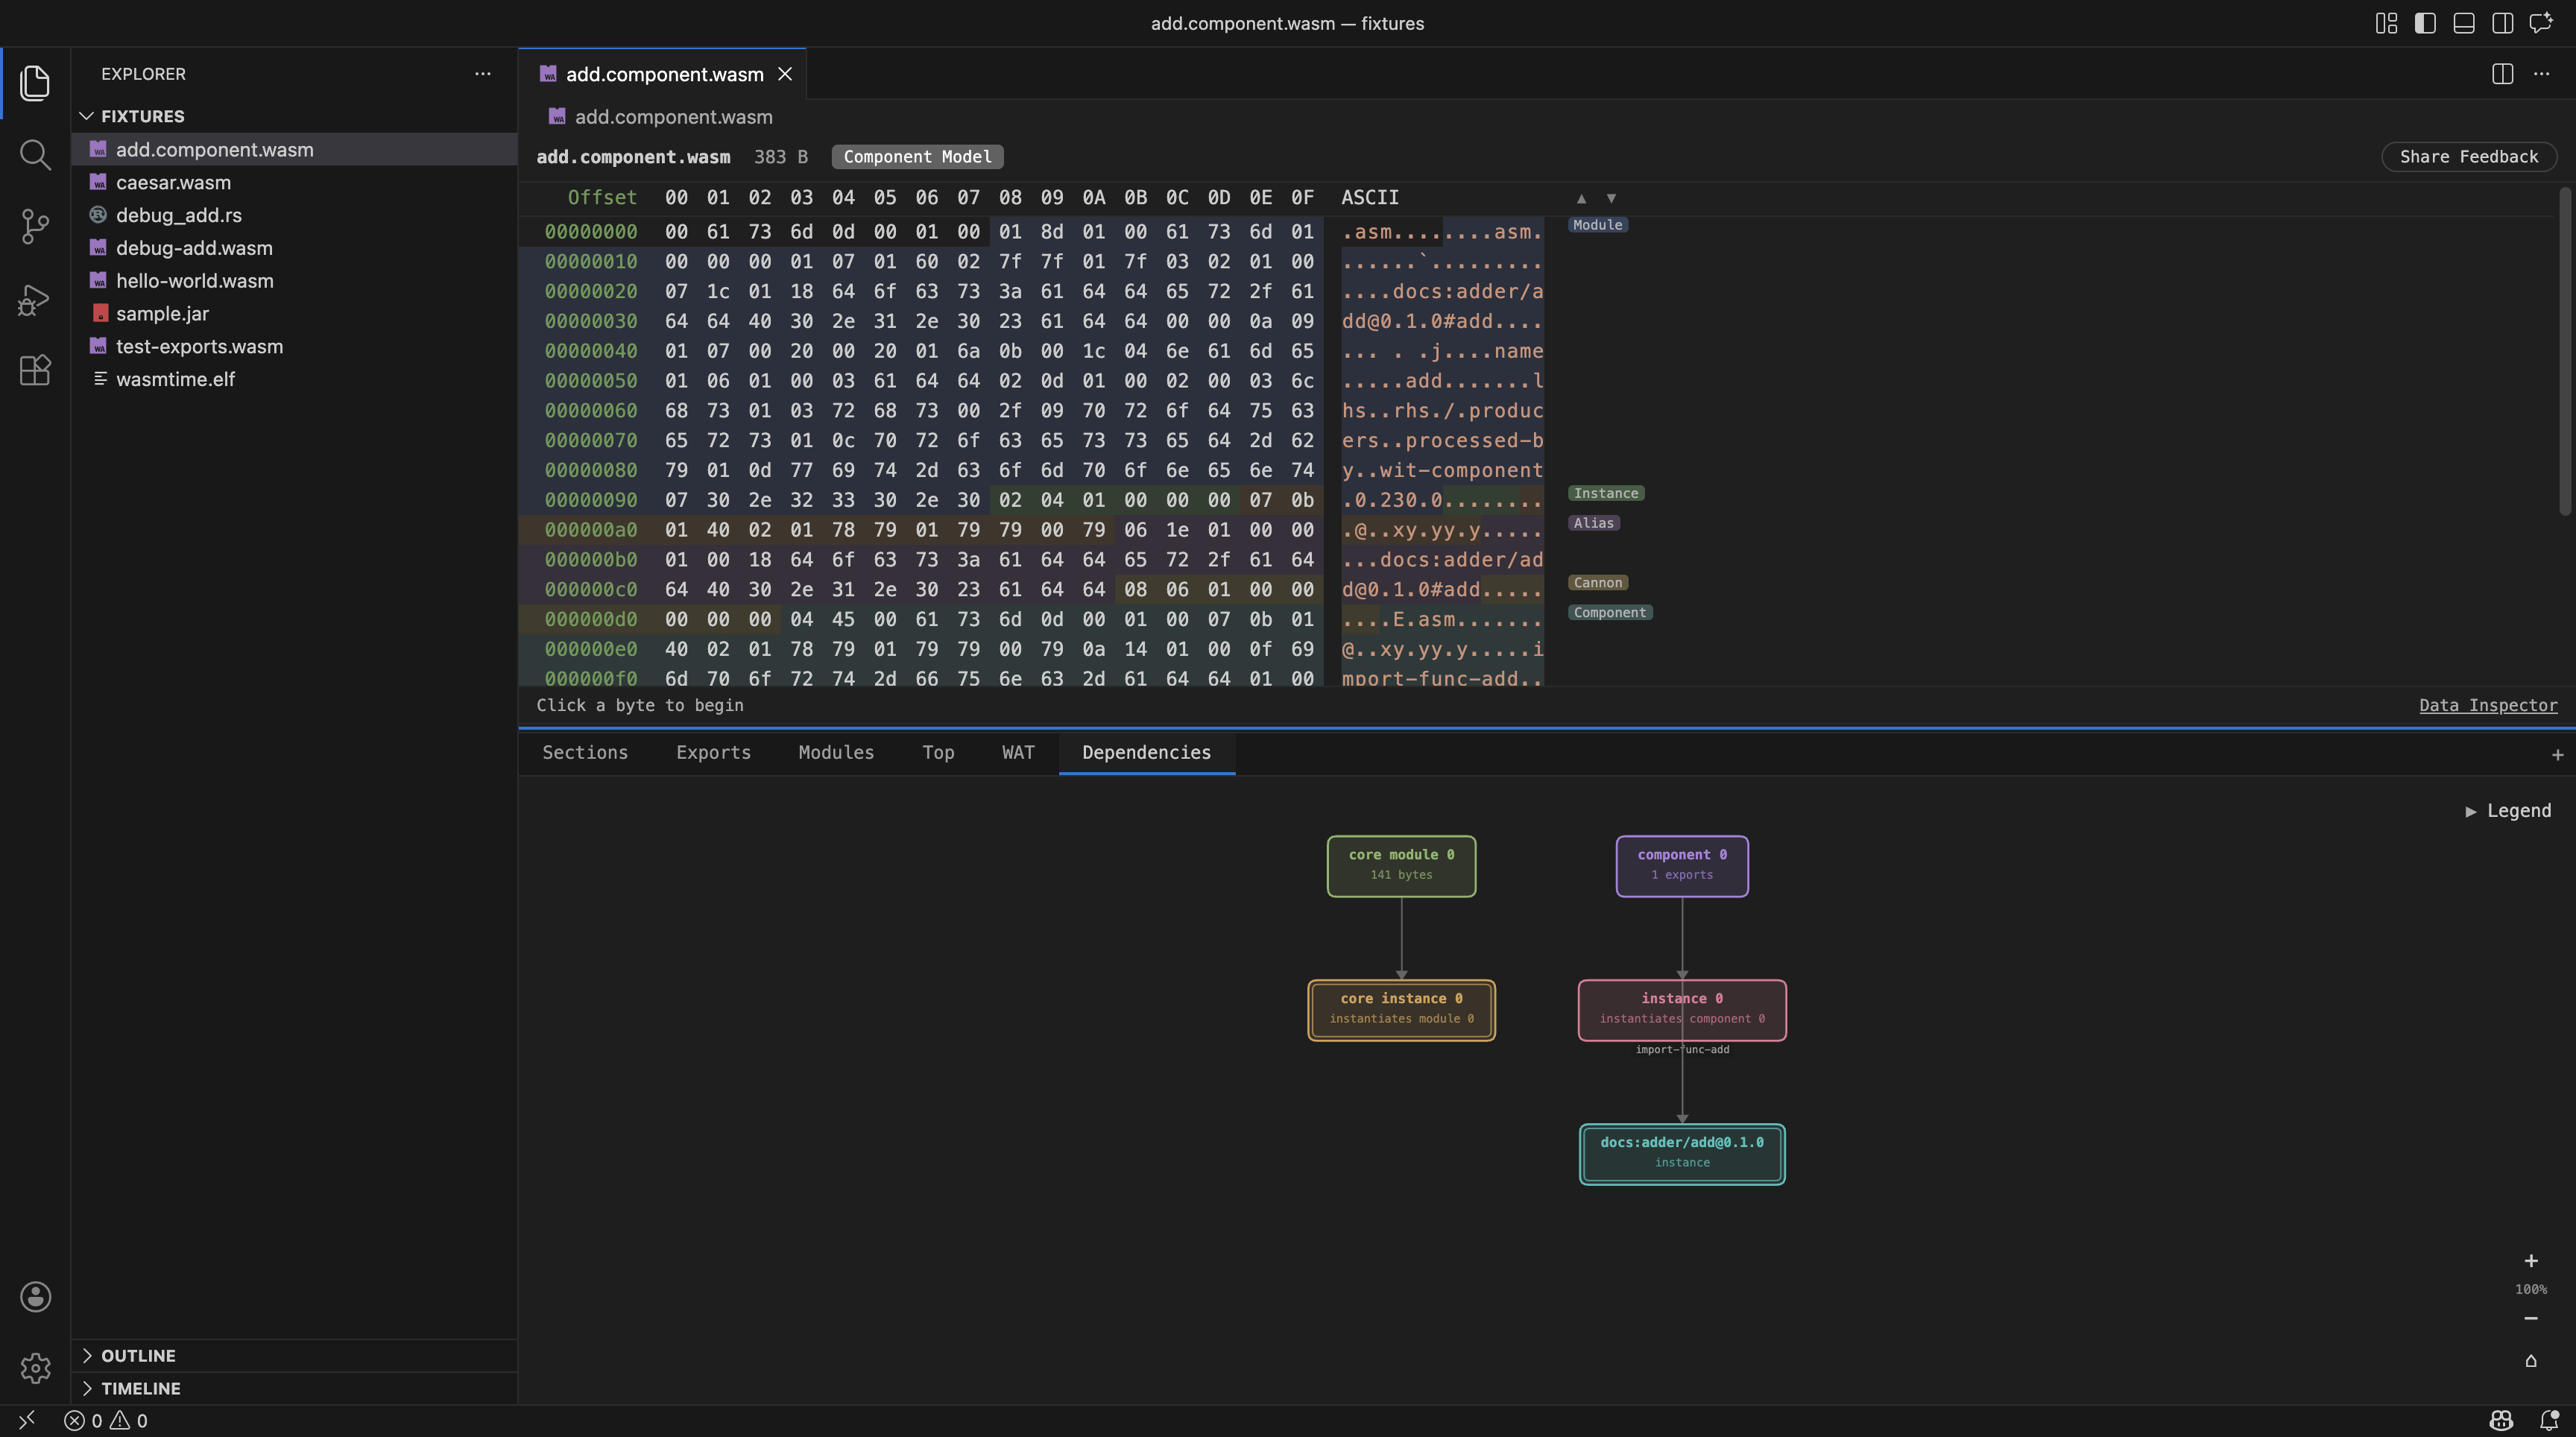Open editor more actions ellipsis menu
The width and height of the screenshot is (2576, 1437).
click(x=2541, y=74)
